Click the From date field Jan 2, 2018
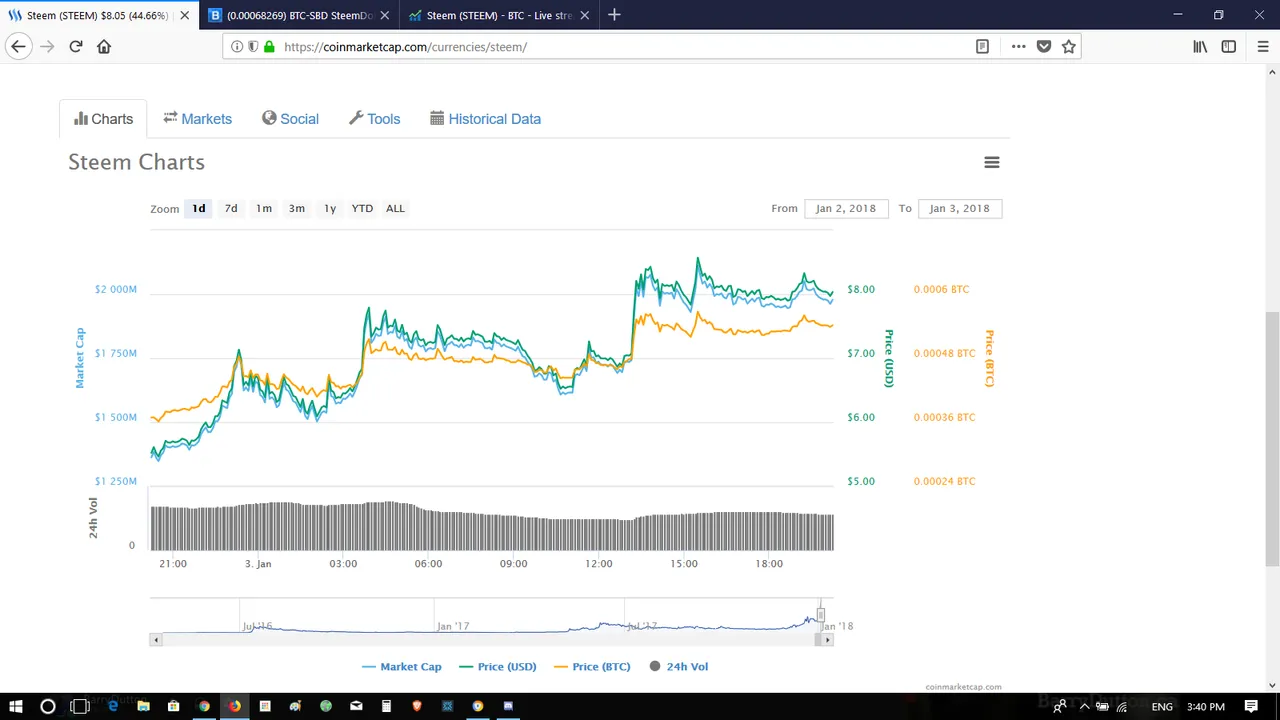Image resolution: width=1280 pixels, height=720 pixels. point(846,208)
